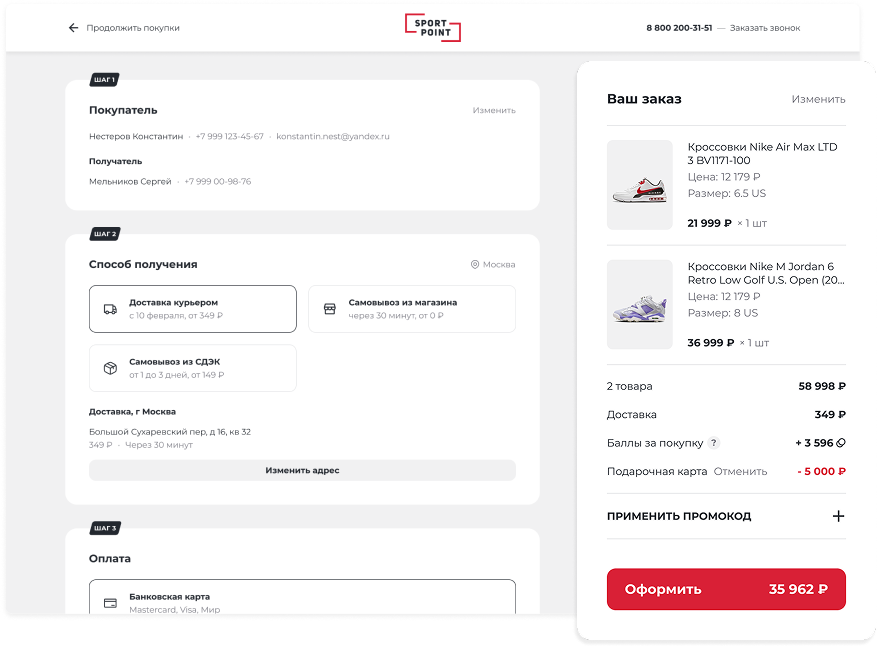
Task: Click the Изменить адрес button
Action: (302, 470)
